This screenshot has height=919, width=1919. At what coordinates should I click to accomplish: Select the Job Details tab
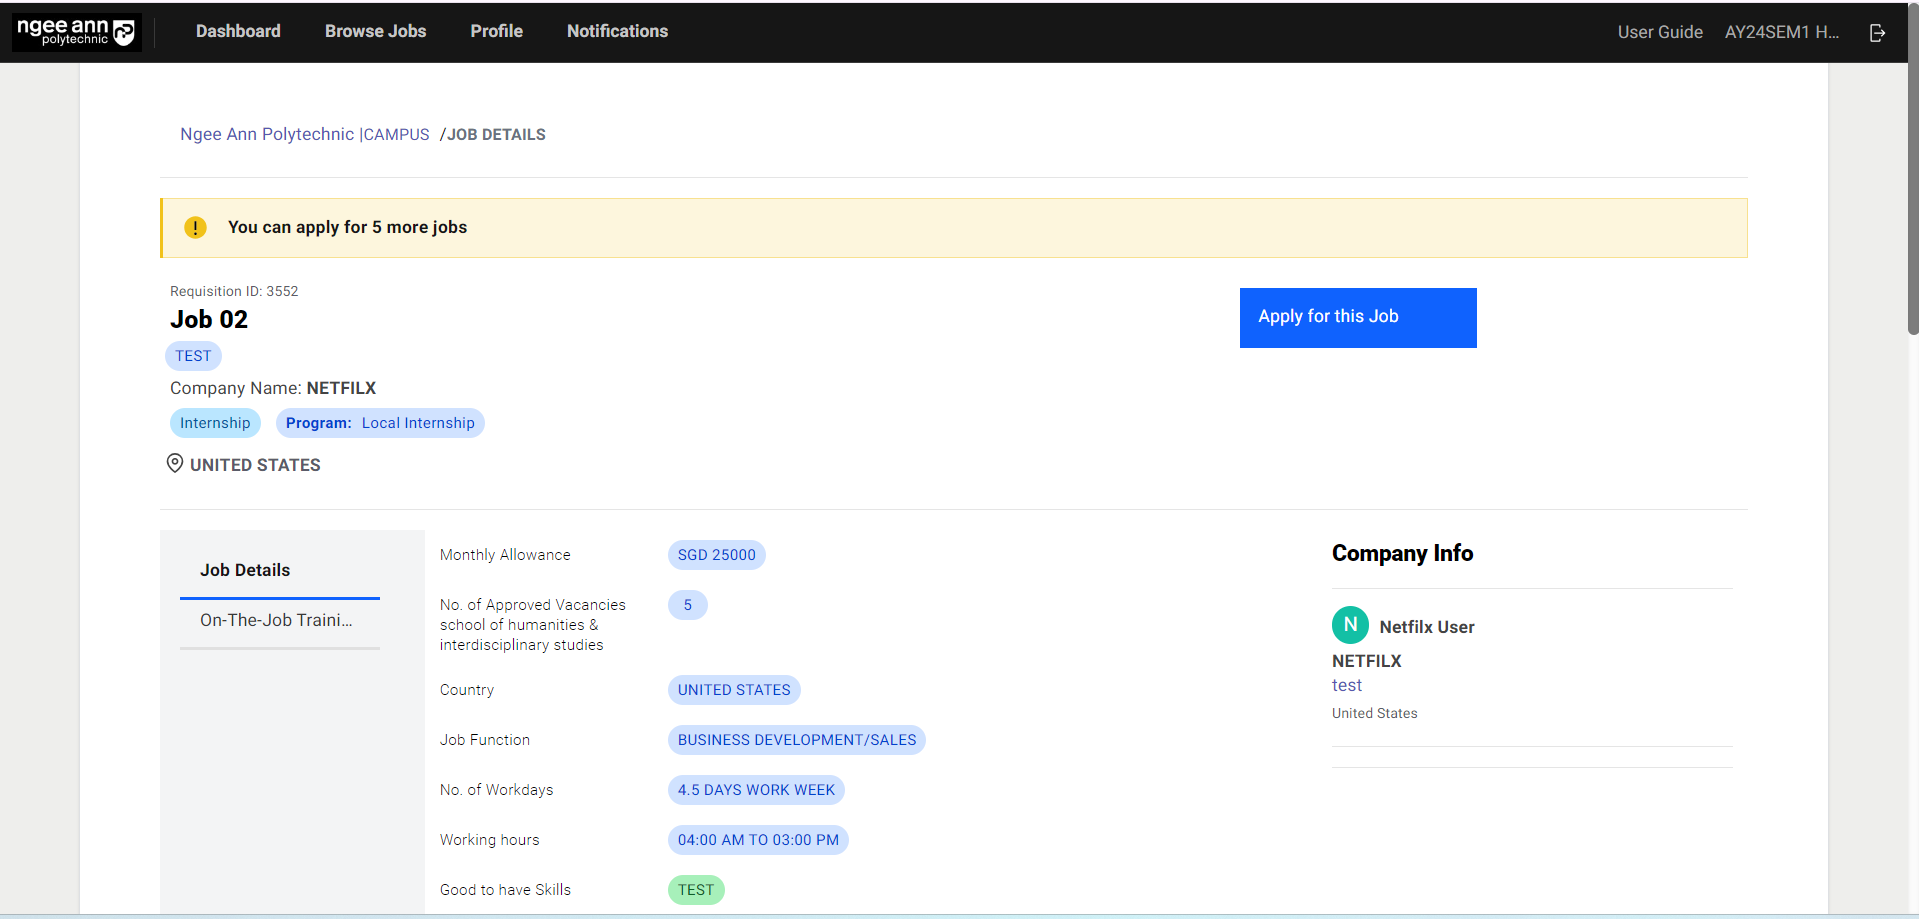click(245, 570)
